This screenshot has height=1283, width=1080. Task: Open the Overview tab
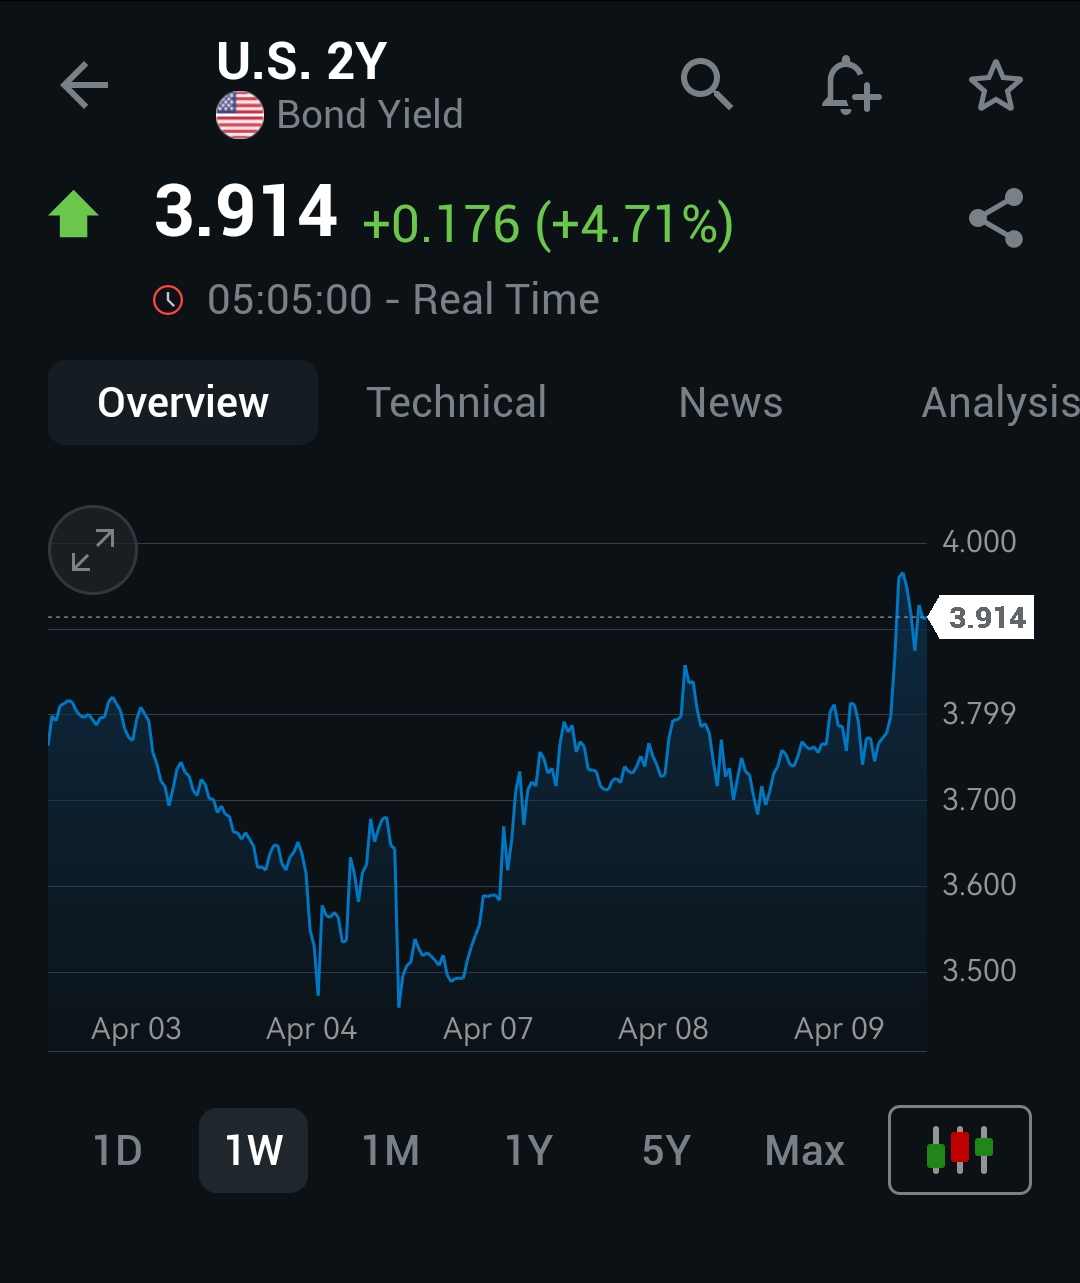coord(183,402)
